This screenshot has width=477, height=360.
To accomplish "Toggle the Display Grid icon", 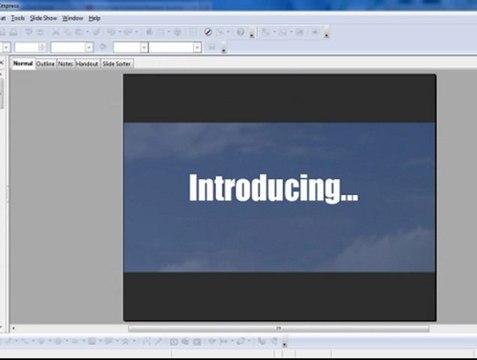I will [x=193, y=32].
